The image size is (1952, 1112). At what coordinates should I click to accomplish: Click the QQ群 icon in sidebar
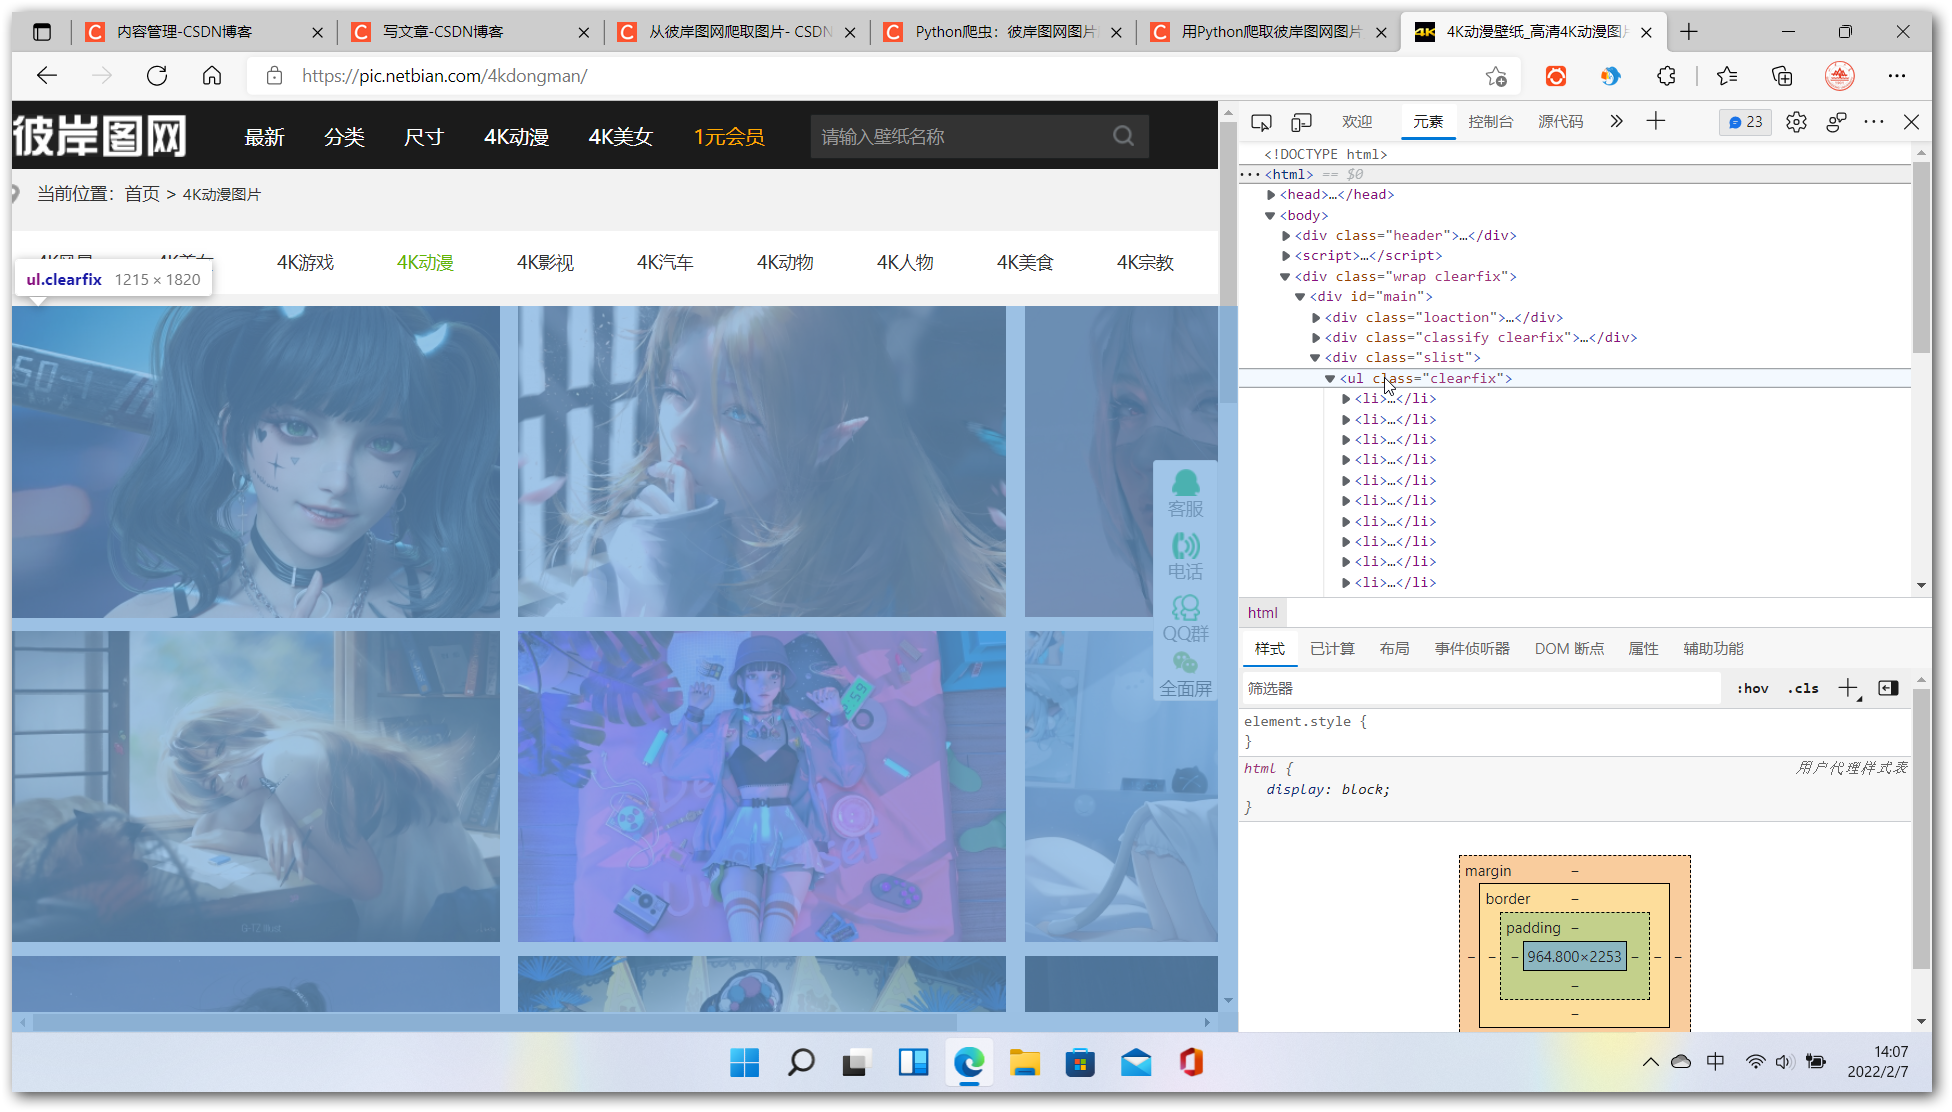pos(1186,619)
